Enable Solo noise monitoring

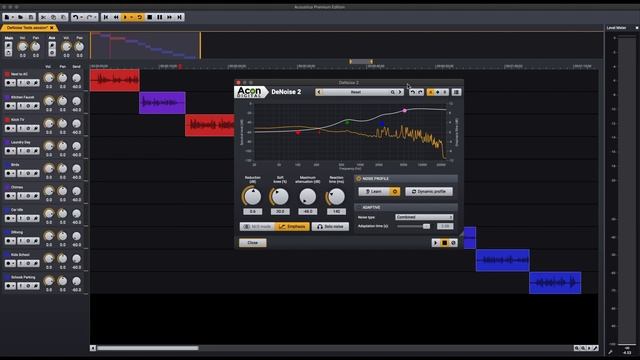pos(330,227)
